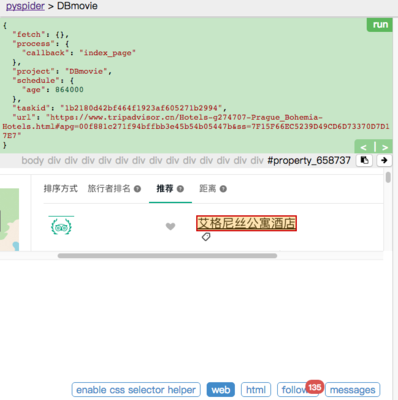Click the 排序方式 label
The width and height of the screenshot is (398, 400).
[60, 189]
